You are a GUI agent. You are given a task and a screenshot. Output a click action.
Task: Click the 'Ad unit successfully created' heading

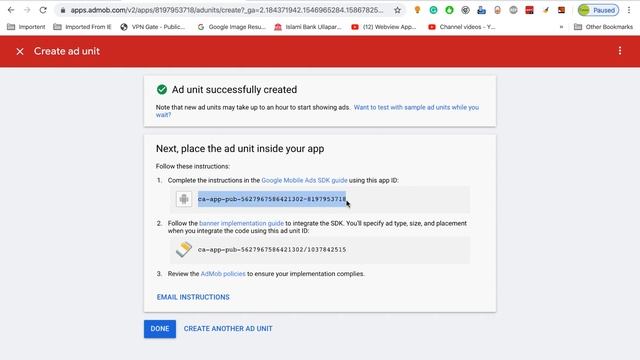point(234,90)
